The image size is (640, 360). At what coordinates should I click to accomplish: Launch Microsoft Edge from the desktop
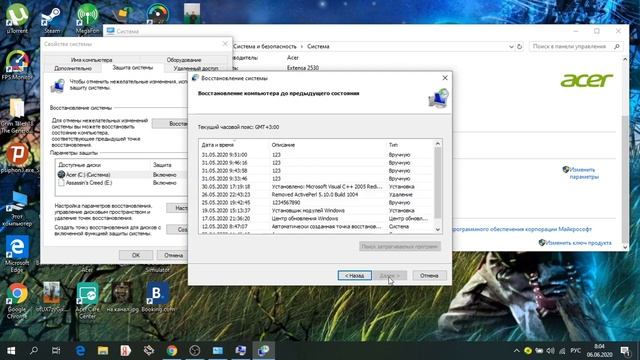(17, 253)
